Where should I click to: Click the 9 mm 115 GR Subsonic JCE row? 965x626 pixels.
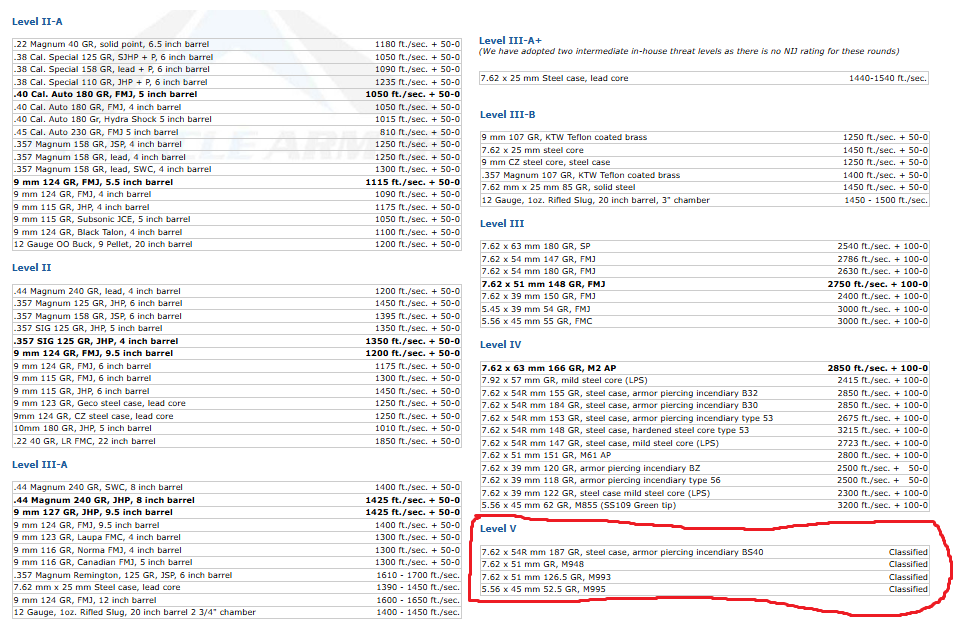click(x=237, y=219)
